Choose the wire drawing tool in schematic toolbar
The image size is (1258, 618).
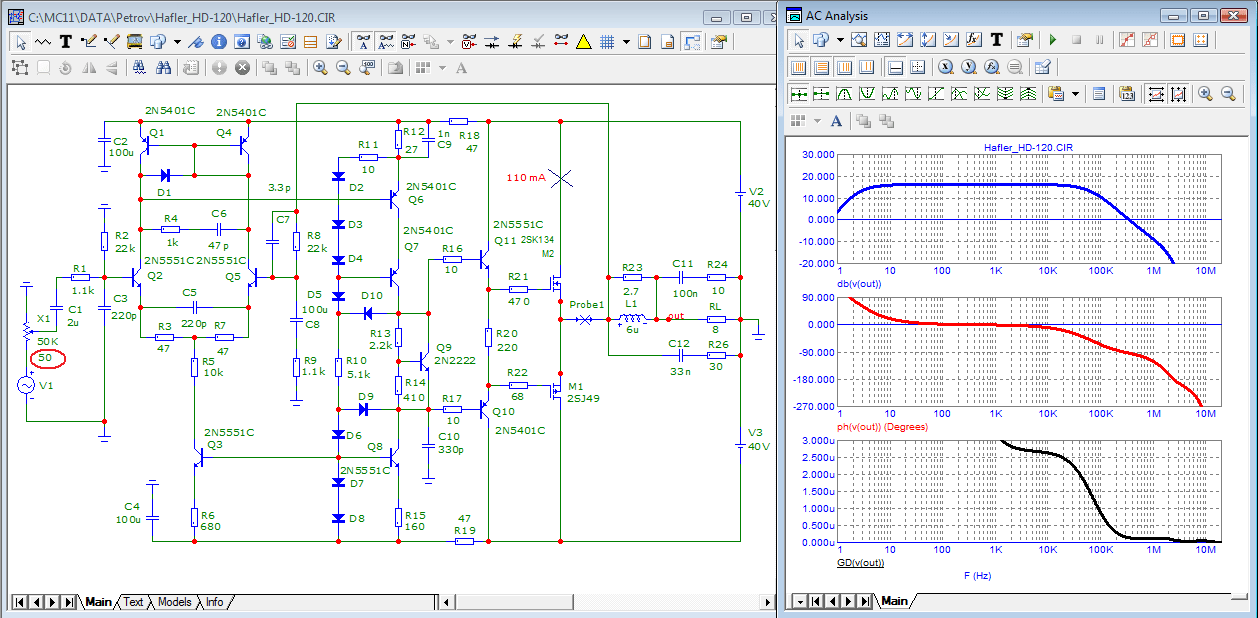[89, 41]
